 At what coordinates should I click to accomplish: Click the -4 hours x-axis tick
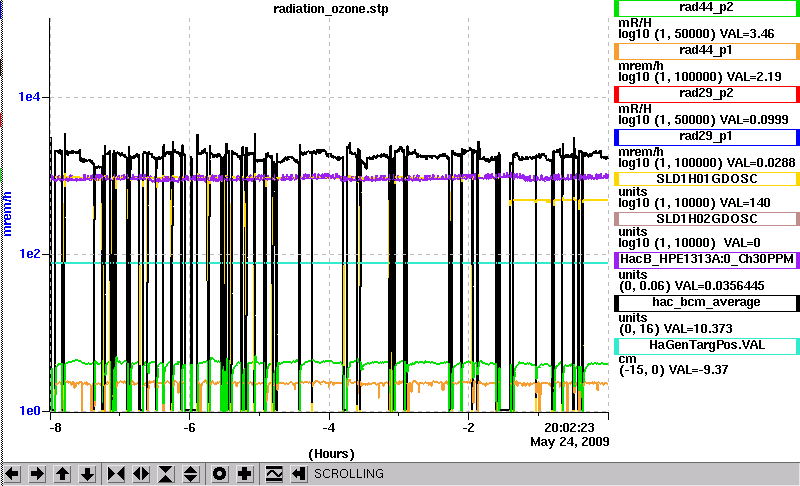[329, 427]
